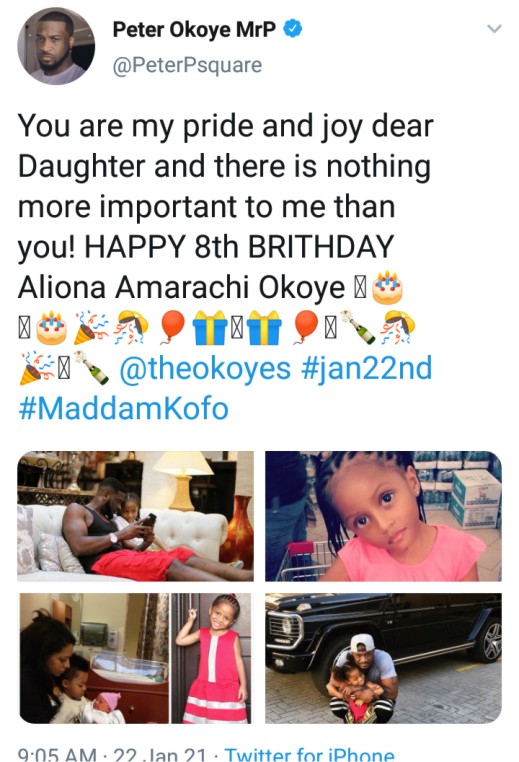Click the first red balloon emoji

pos(173,327)
